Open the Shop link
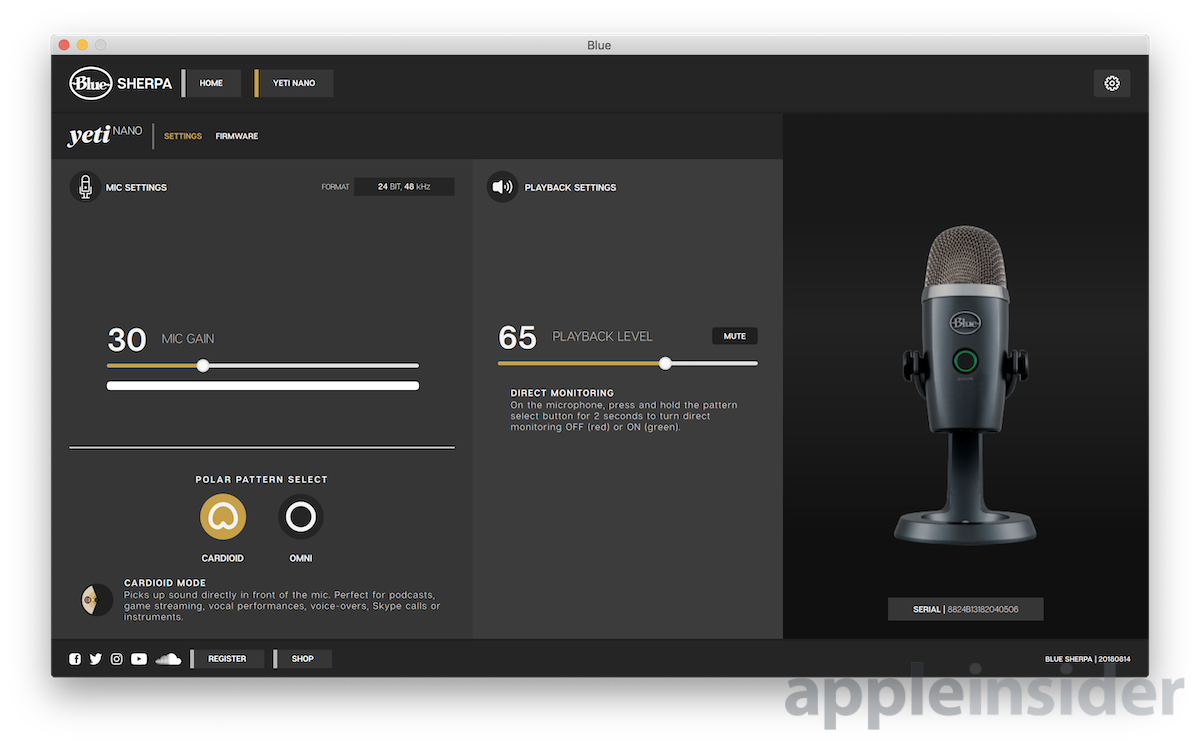The height and width of the screenshot is (745, 1200). coord(302,659)
